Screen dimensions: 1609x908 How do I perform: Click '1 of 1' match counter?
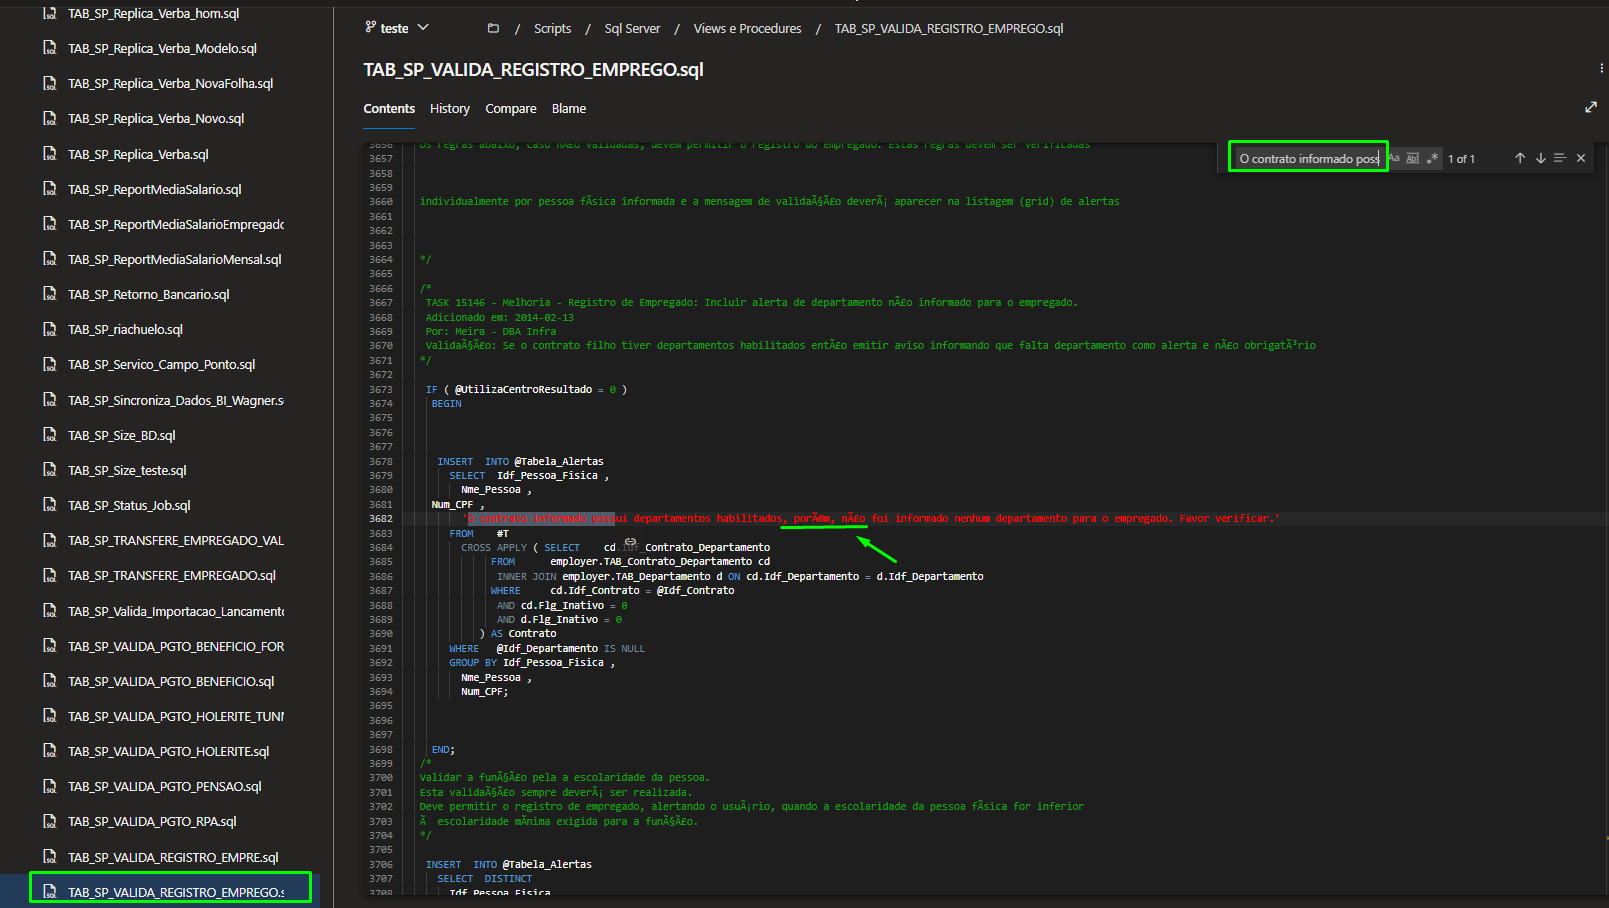pos(1461,159)
